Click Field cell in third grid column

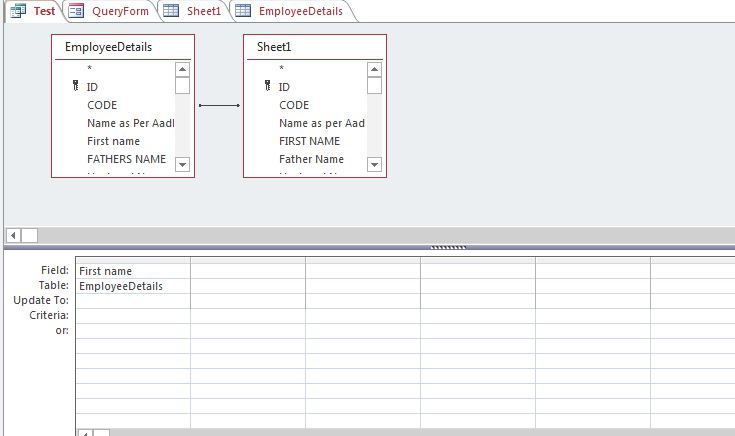[363, 271]
